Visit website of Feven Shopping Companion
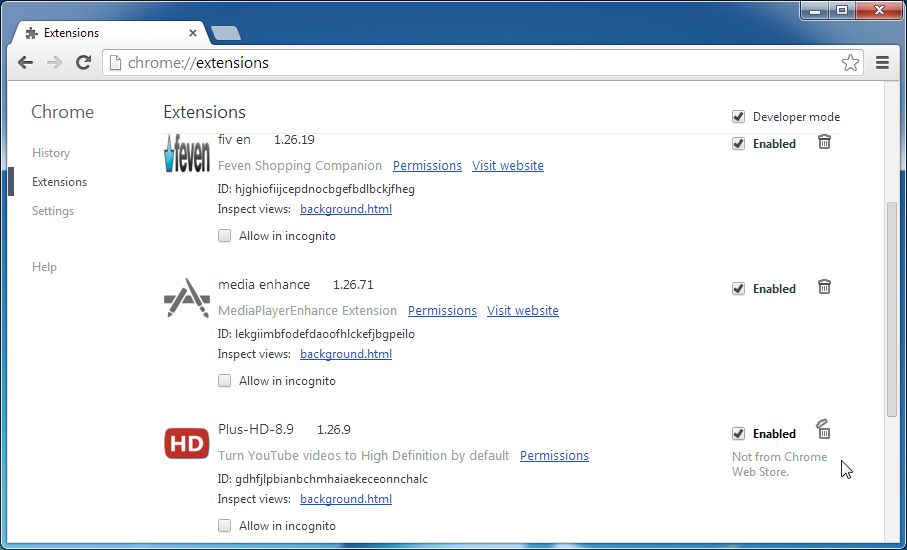907x550 pixels. (508, 165)
